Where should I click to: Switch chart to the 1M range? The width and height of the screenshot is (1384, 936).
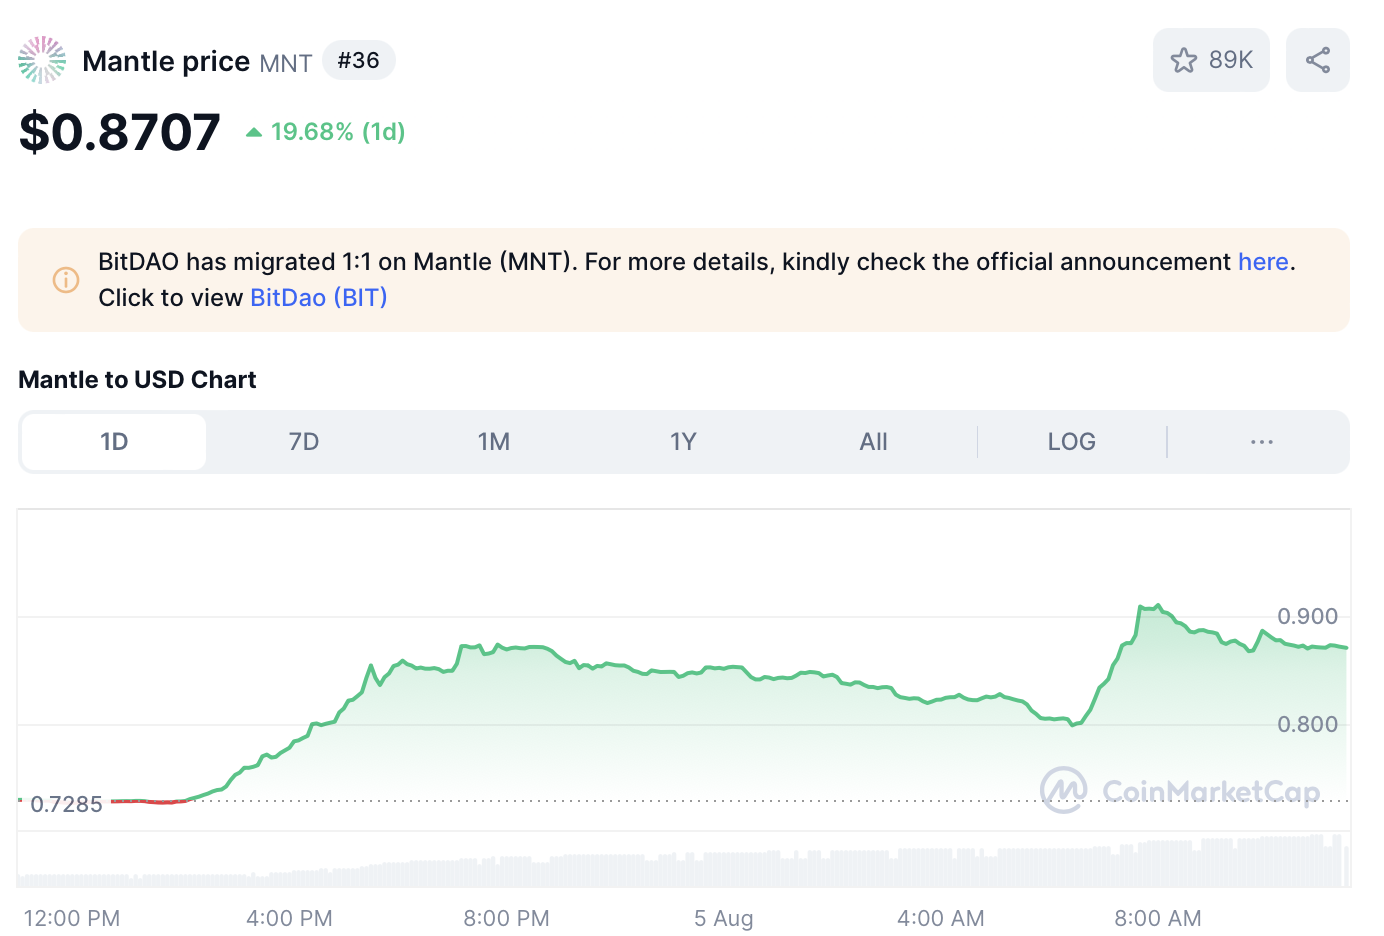[x=494, y=442]
